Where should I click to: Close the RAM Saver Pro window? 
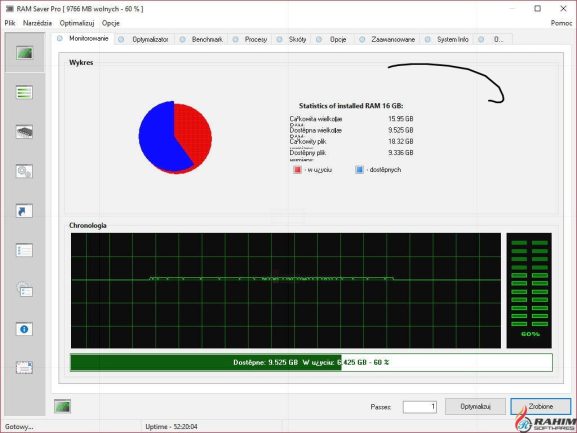click(x=563, y=8)
